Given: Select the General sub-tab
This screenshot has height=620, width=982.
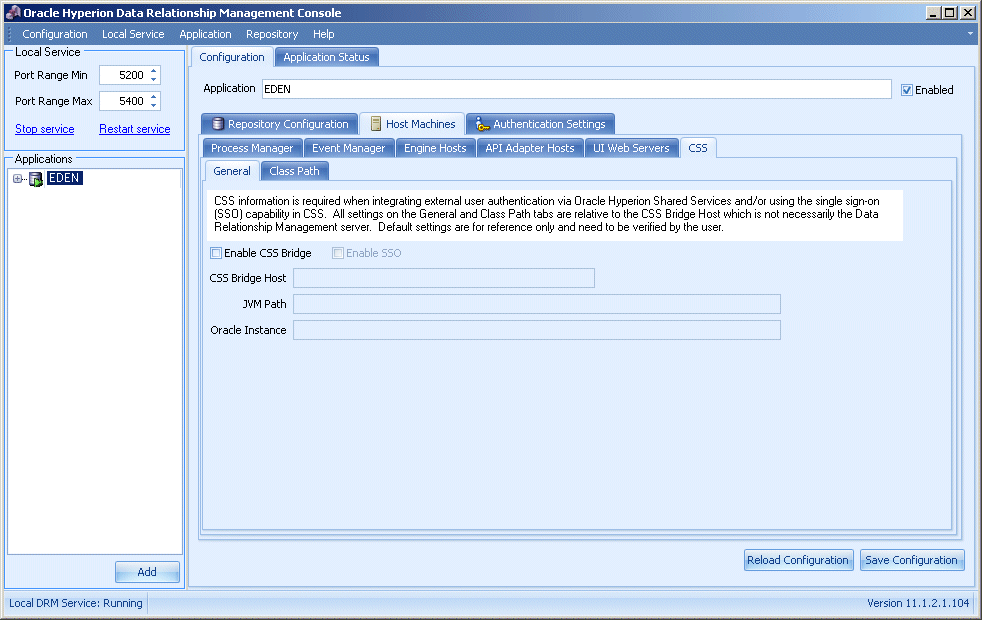Looking at the screenshot, I should coord(232,171).
